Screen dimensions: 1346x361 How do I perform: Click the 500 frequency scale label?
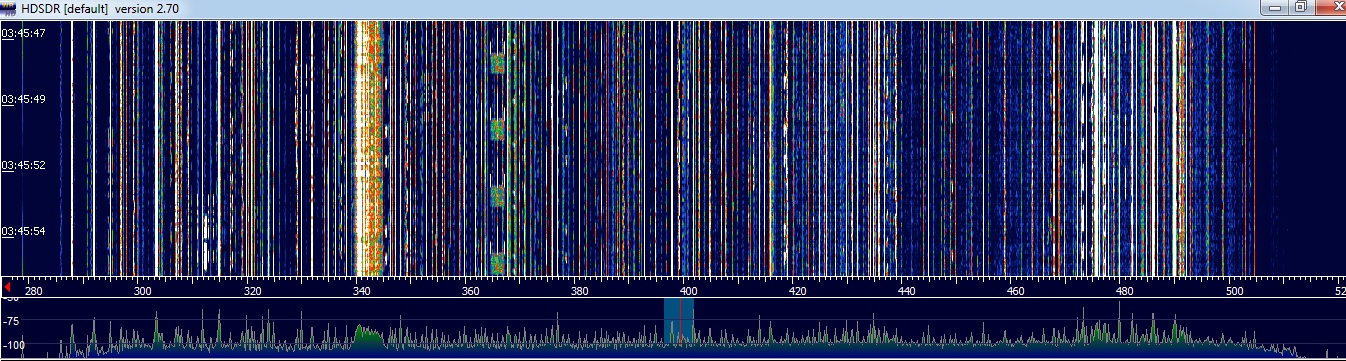point(1234,291)
